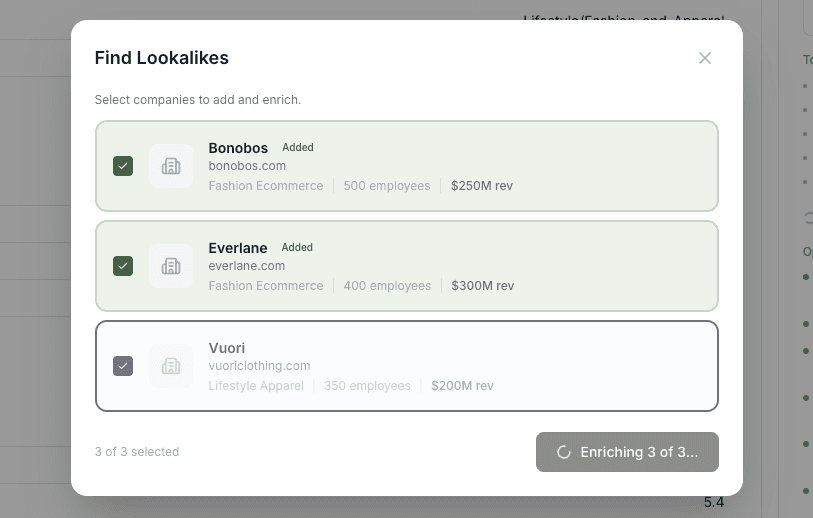Uncheck the Everlane checkbox

click(x=123, y=266)
